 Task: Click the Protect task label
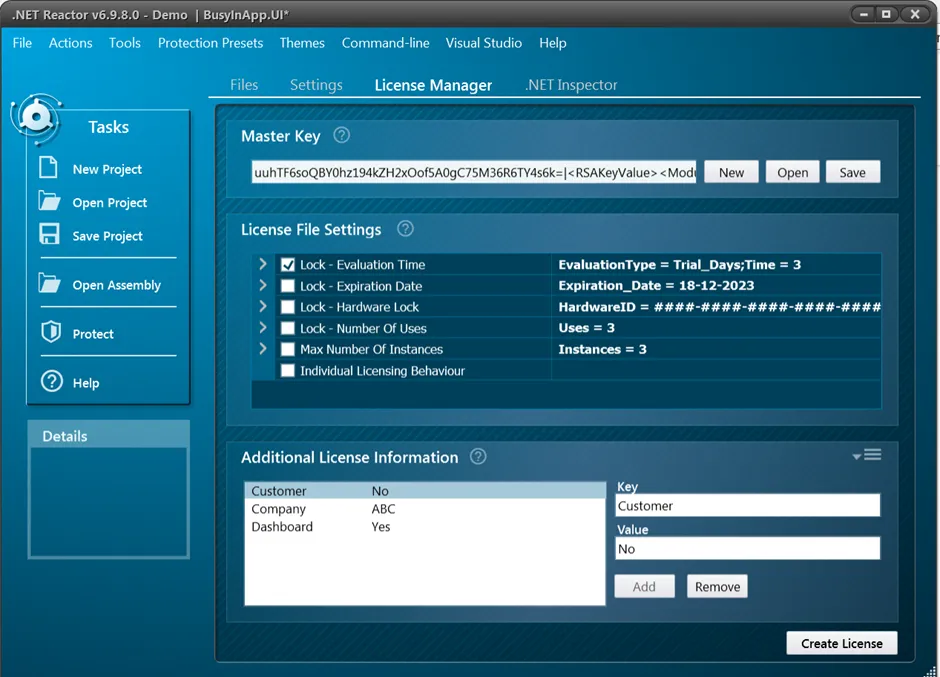93,334
